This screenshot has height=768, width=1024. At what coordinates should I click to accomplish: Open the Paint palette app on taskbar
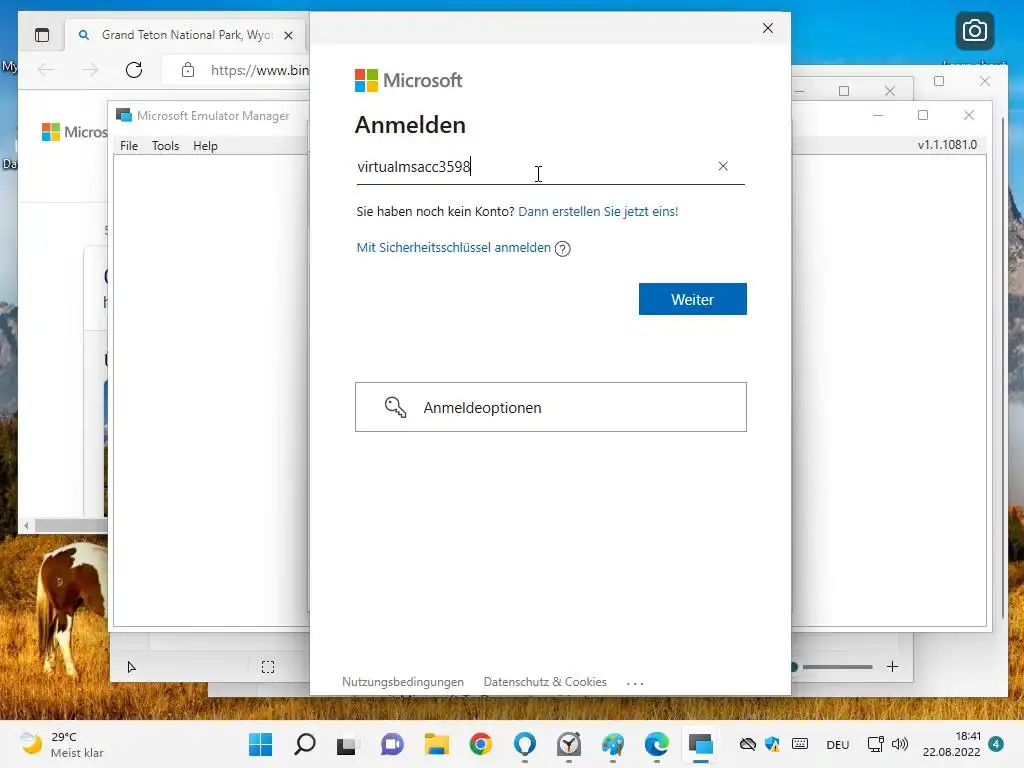click(613, 744)
